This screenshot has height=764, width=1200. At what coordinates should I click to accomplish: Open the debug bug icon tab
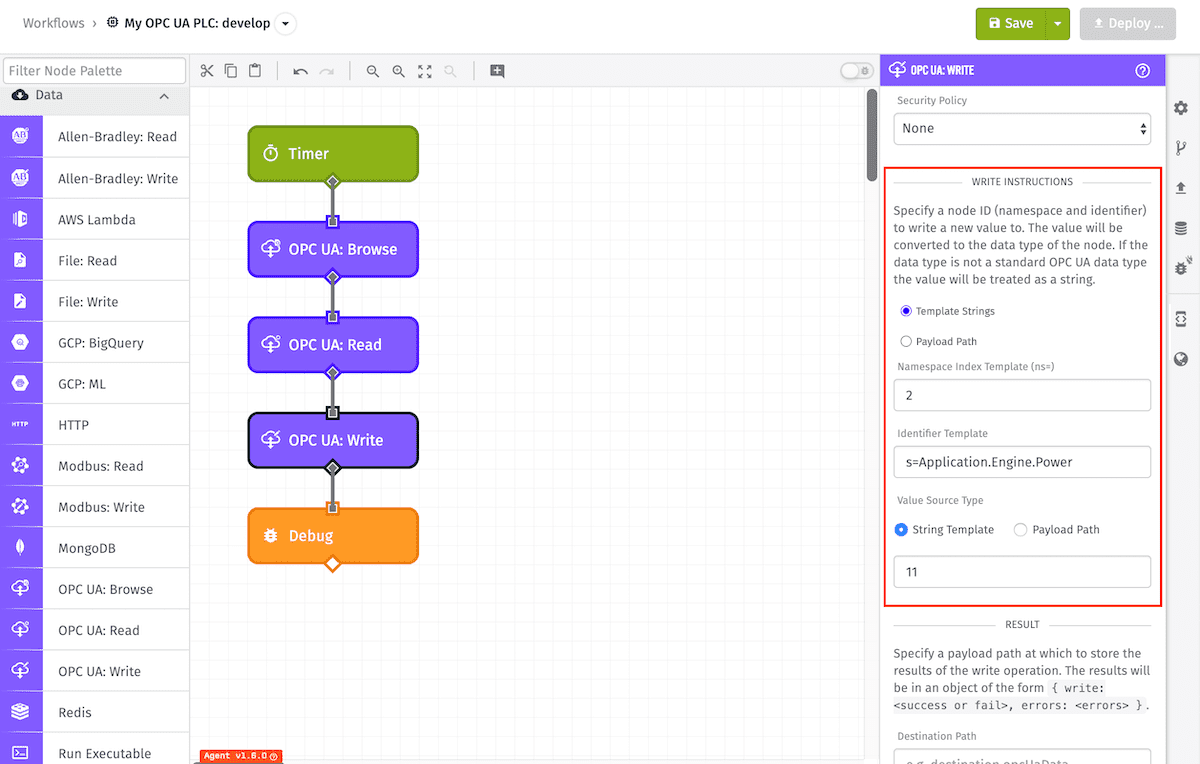click(x=1181, y=267)
